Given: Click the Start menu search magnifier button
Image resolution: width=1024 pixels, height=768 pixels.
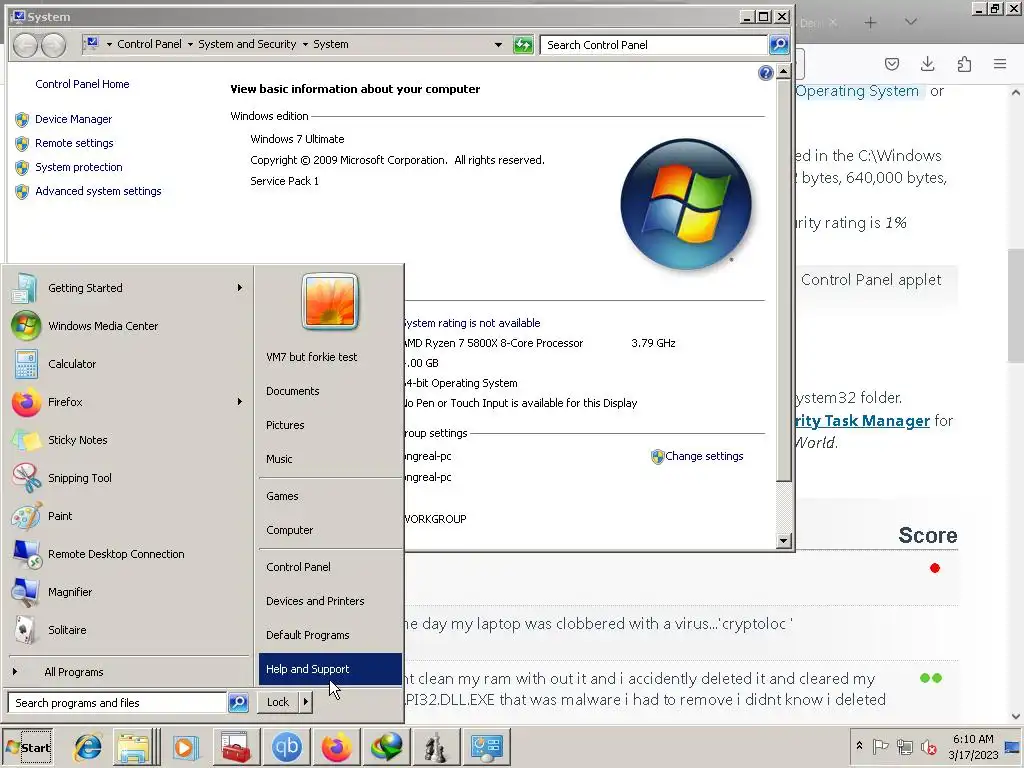Looking at the screenshot, I should [x=238, y=703].
